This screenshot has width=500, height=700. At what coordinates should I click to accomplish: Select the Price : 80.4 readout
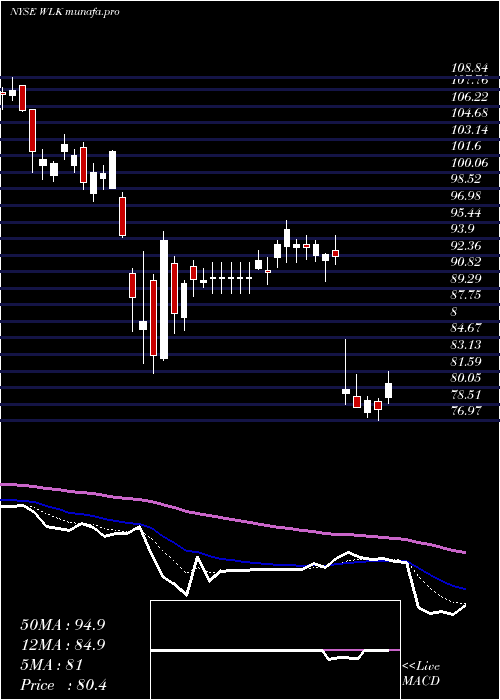tap(63, 685)
